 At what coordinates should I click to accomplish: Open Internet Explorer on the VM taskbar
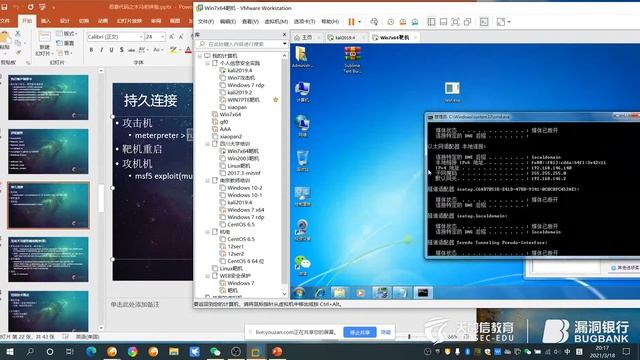[x=320, y=293]
